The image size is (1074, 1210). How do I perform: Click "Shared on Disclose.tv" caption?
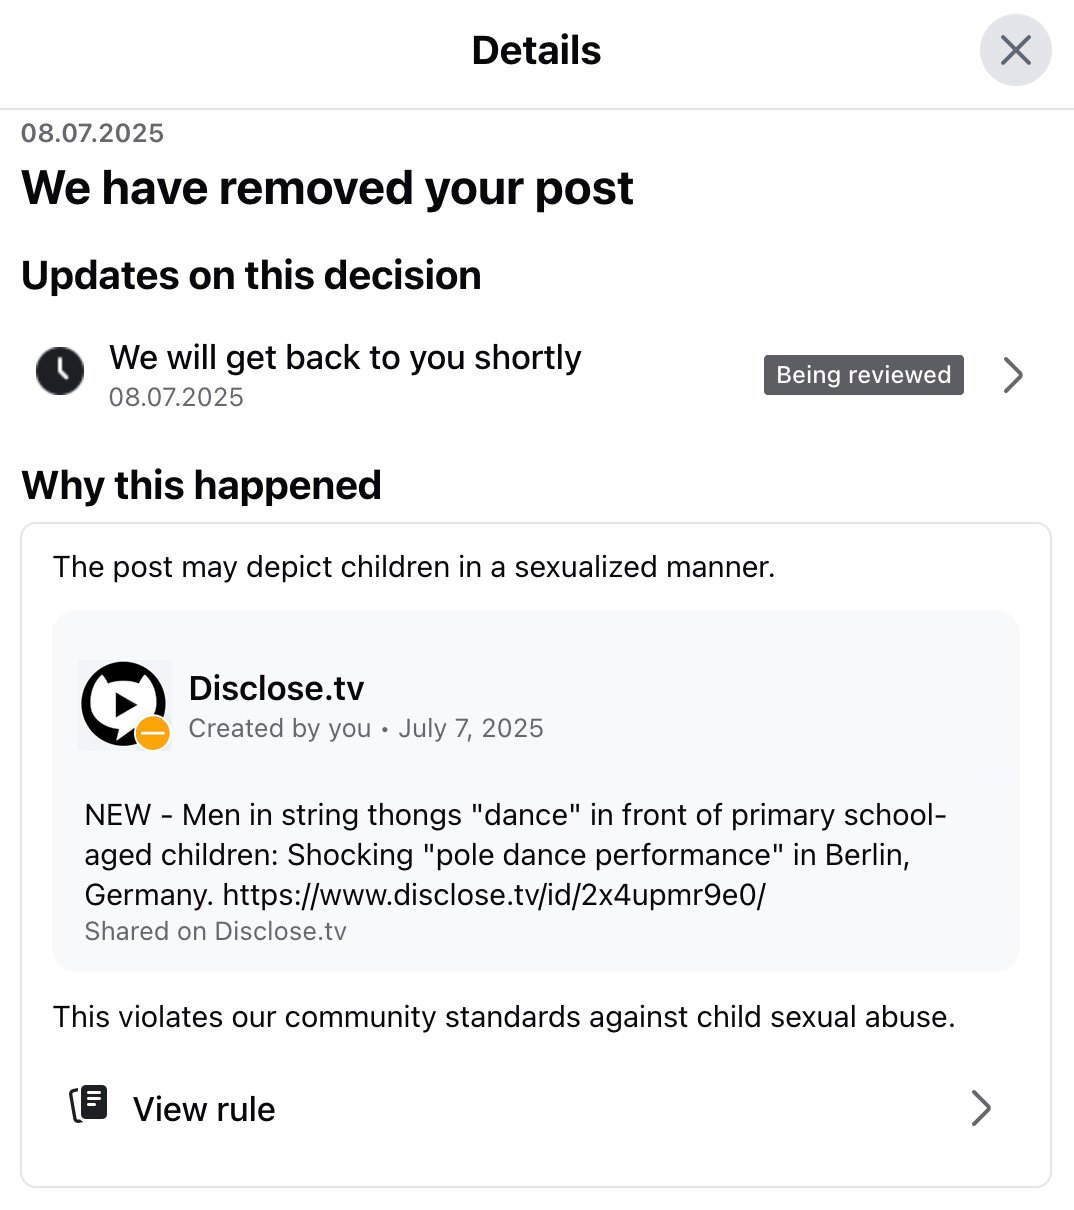215,931
